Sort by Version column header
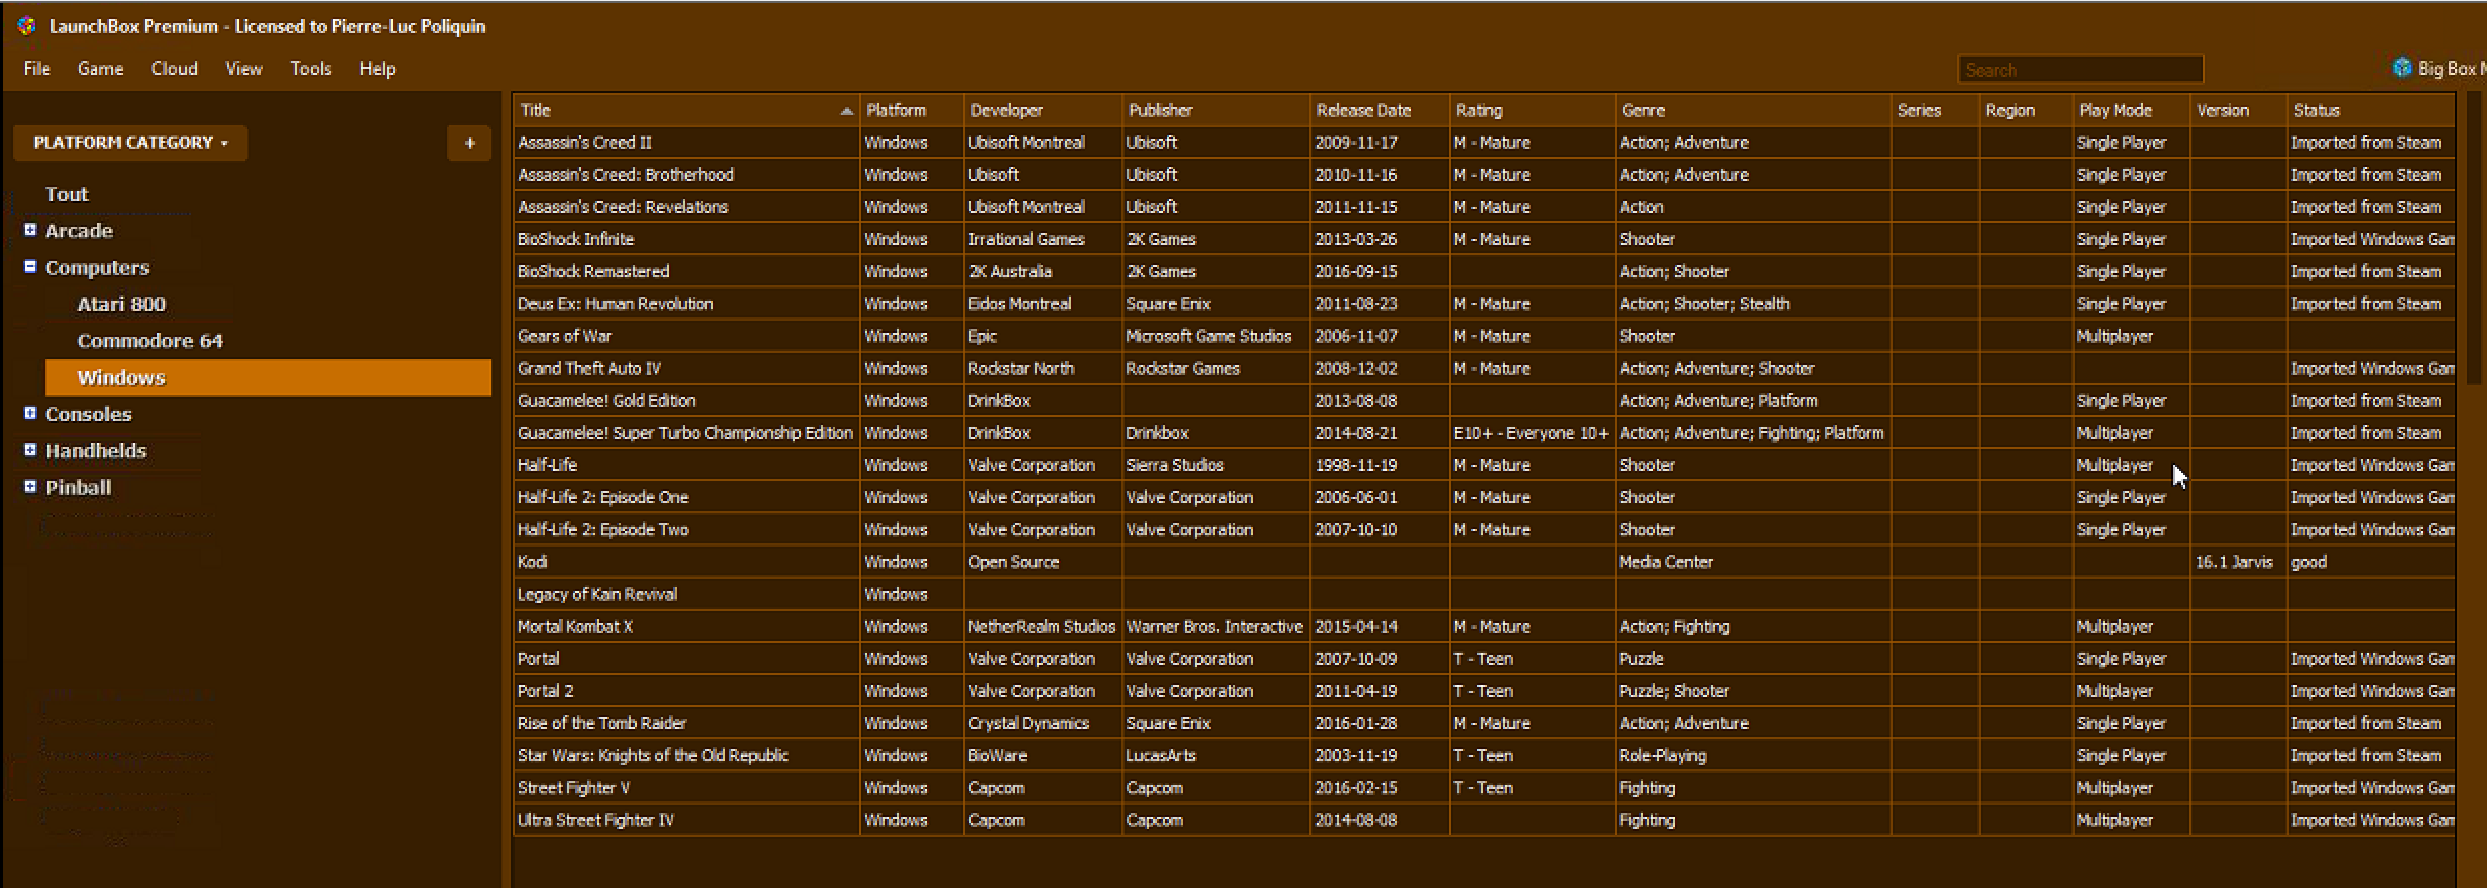Image resolution: width=2487 pixels, height=888 pixels. [x=2238, y=110]
